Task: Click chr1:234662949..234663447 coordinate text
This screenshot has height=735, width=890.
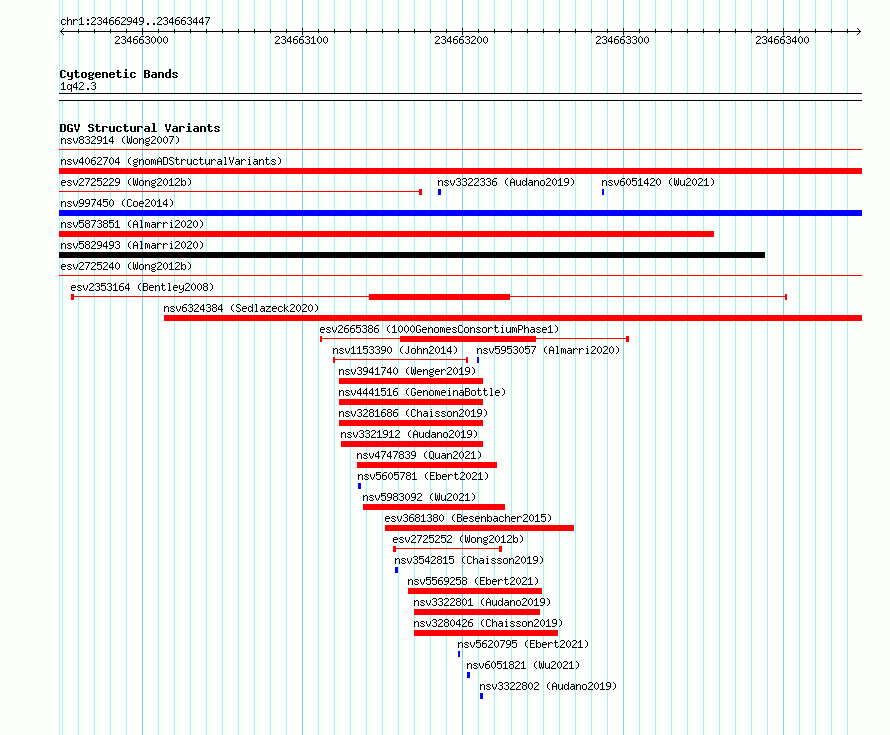Action: [x=135, y=21]
